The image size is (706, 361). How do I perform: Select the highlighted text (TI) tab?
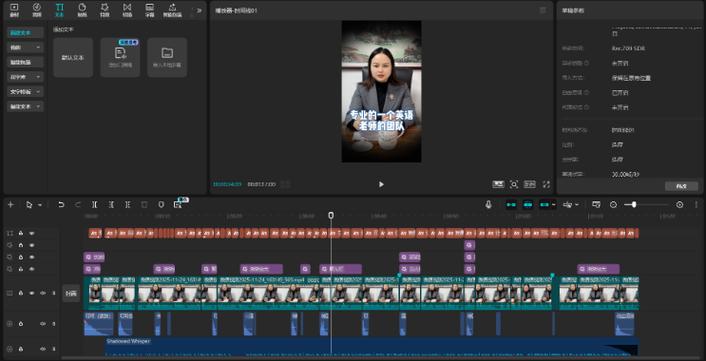point(59,10)
